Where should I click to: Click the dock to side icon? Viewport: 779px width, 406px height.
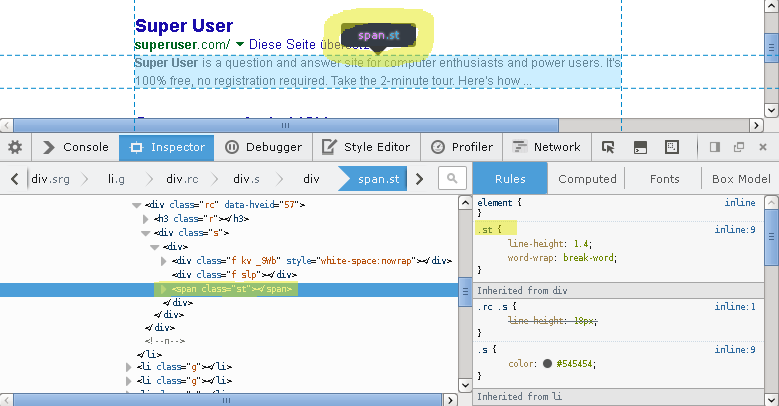pos(715,147)
